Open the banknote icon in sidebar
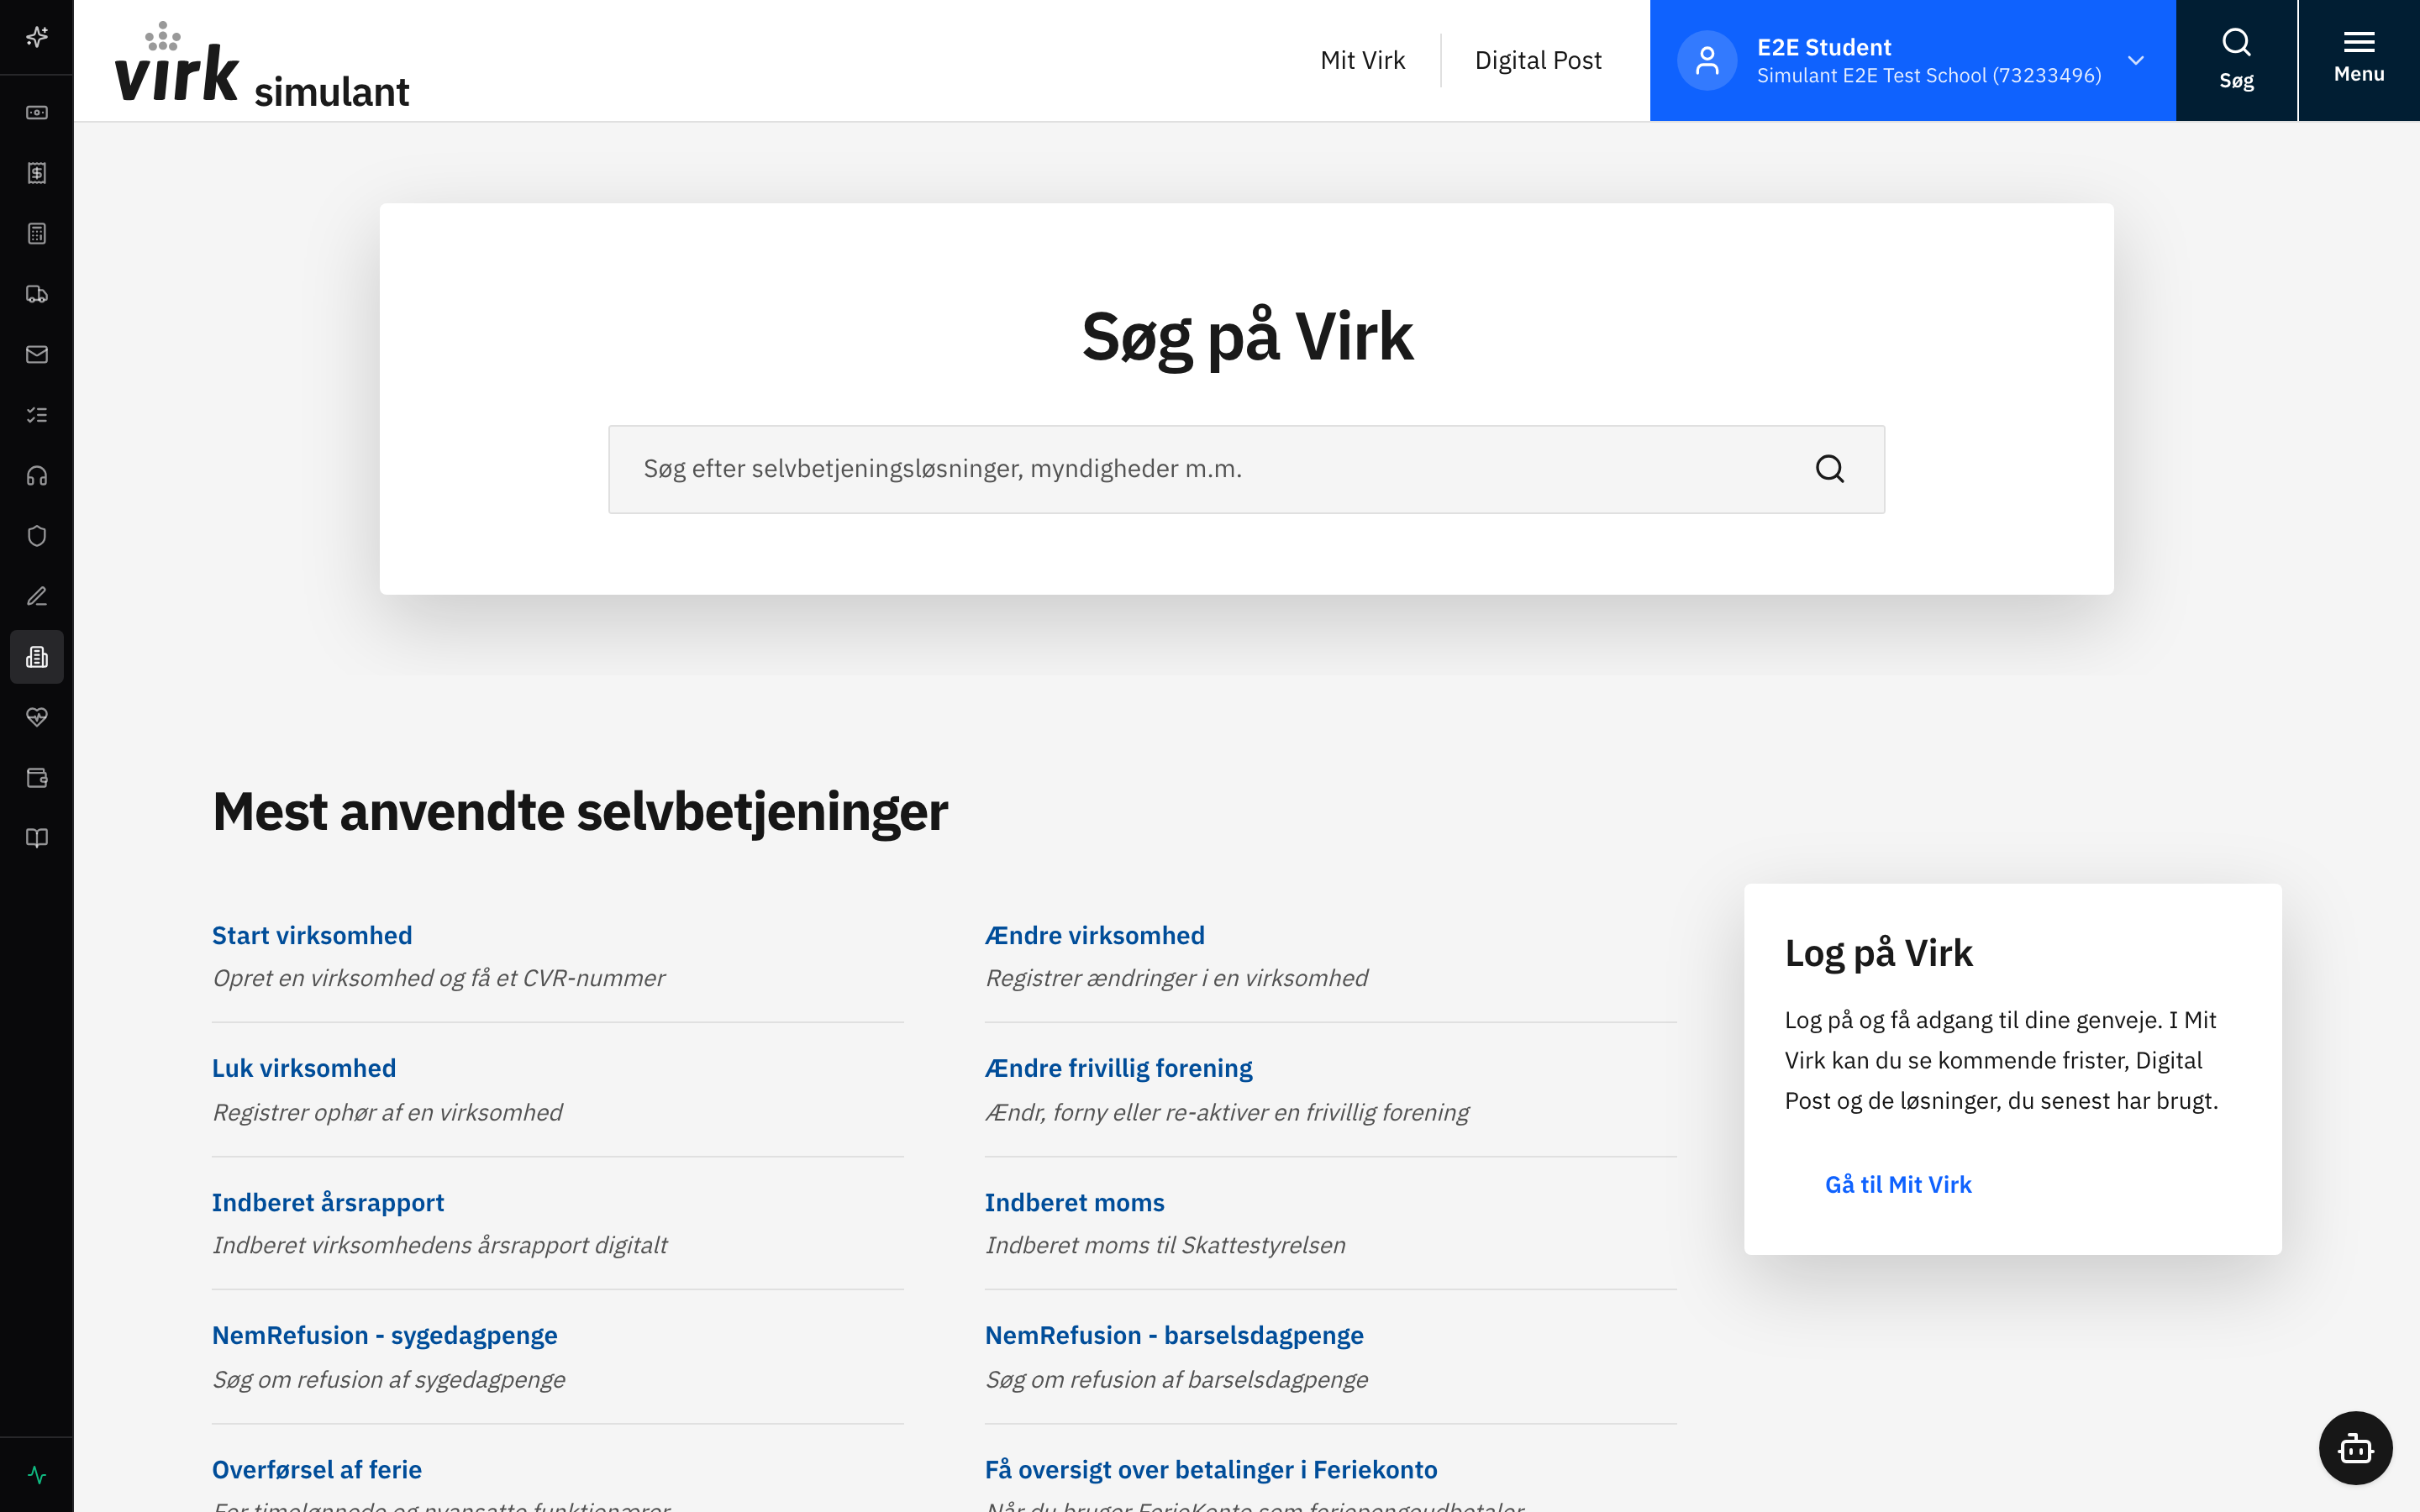This screenshot has width=2420, height=1512. tap(37, 113)
